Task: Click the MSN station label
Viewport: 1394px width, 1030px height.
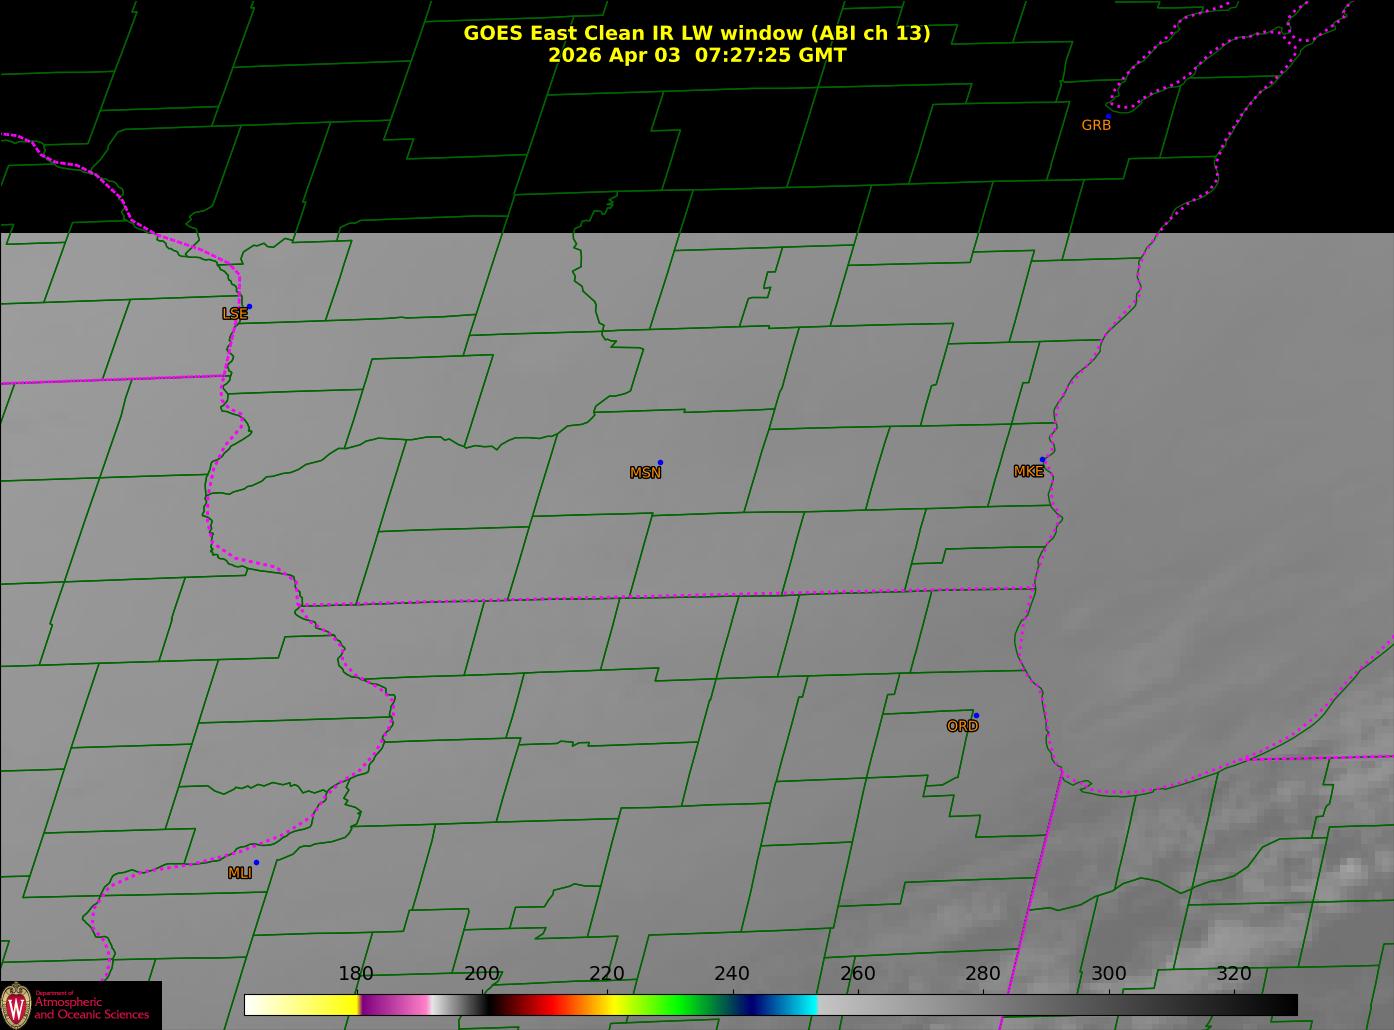Action: [645, 473]
